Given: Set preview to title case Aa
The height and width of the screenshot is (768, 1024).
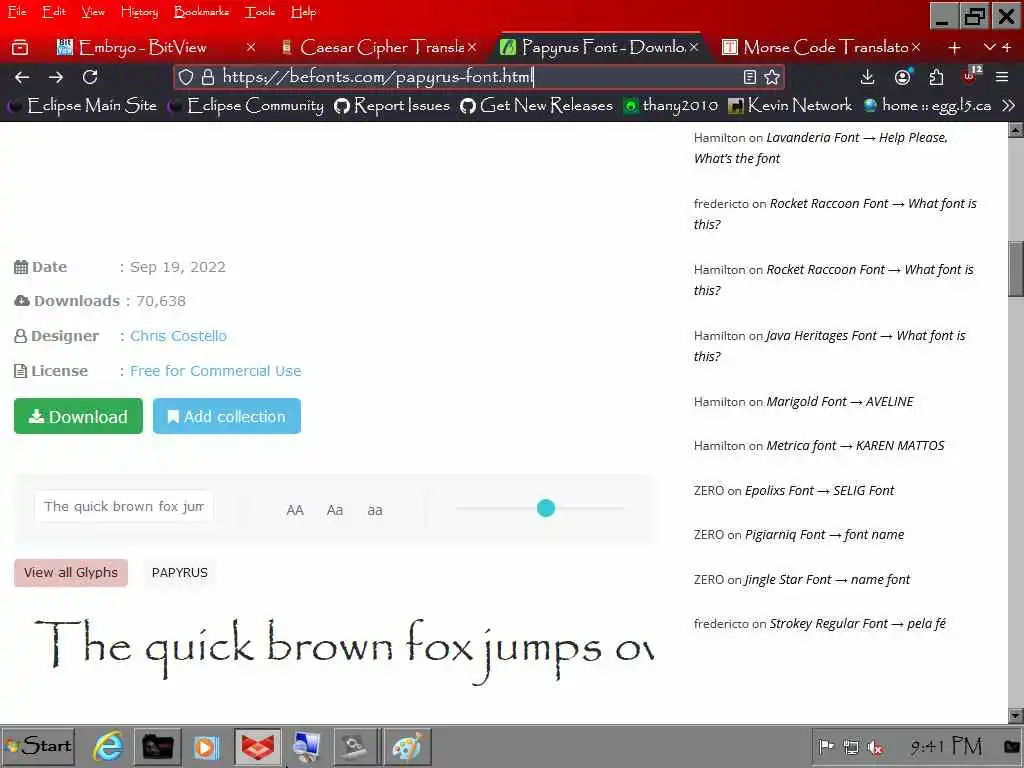Looking at the screenshot, I should [335, 510].
